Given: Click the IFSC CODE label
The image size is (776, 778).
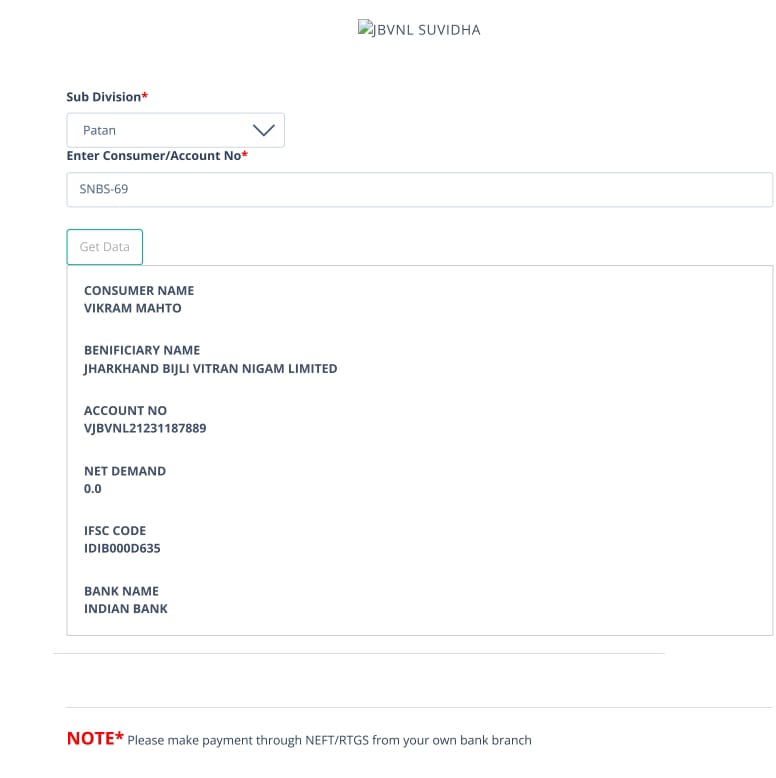Looking at the screenshot, I should [x=115, y=531].
